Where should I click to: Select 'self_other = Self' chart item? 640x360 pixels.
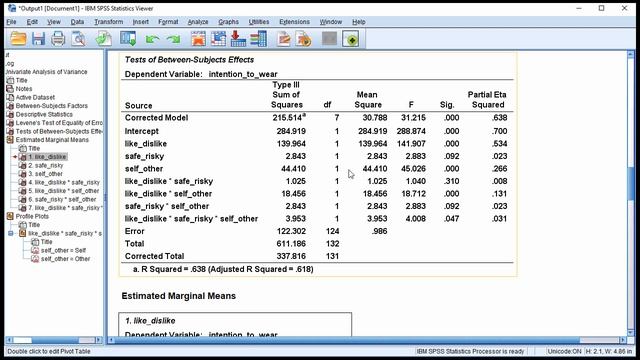(63, 250)
